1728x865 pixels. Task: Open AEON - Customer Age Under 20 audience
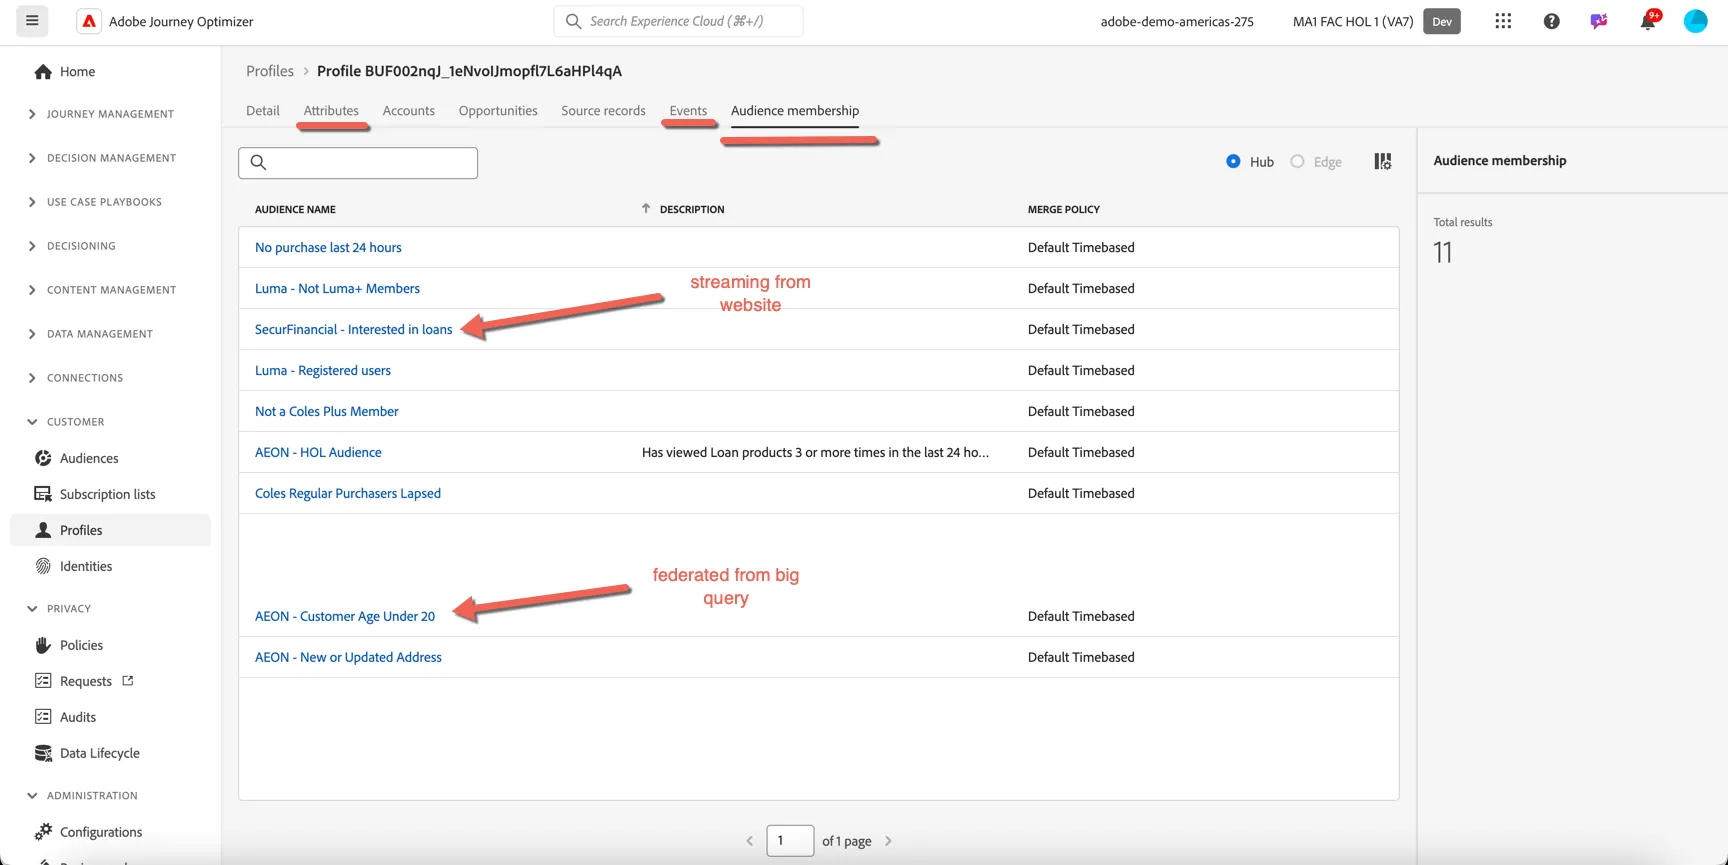tap(345, 616)
